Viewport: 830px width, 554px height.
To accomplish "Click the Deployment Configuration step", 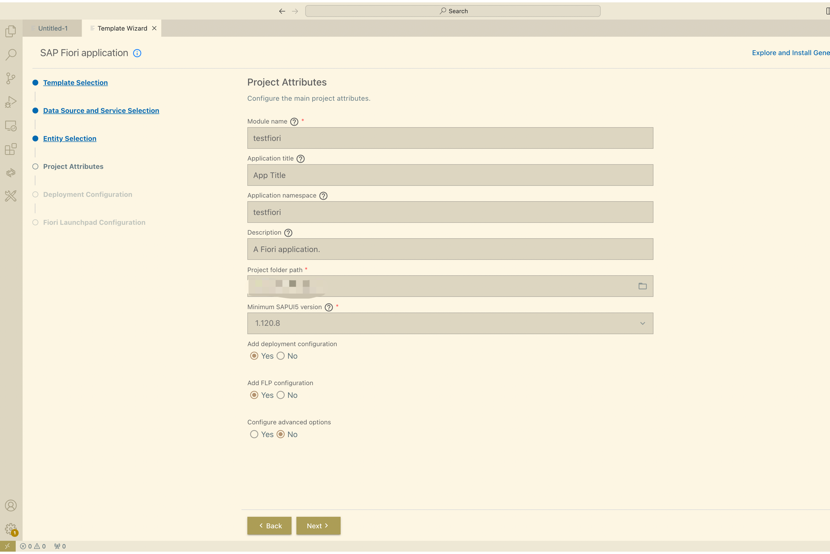I will pos(87,195).
